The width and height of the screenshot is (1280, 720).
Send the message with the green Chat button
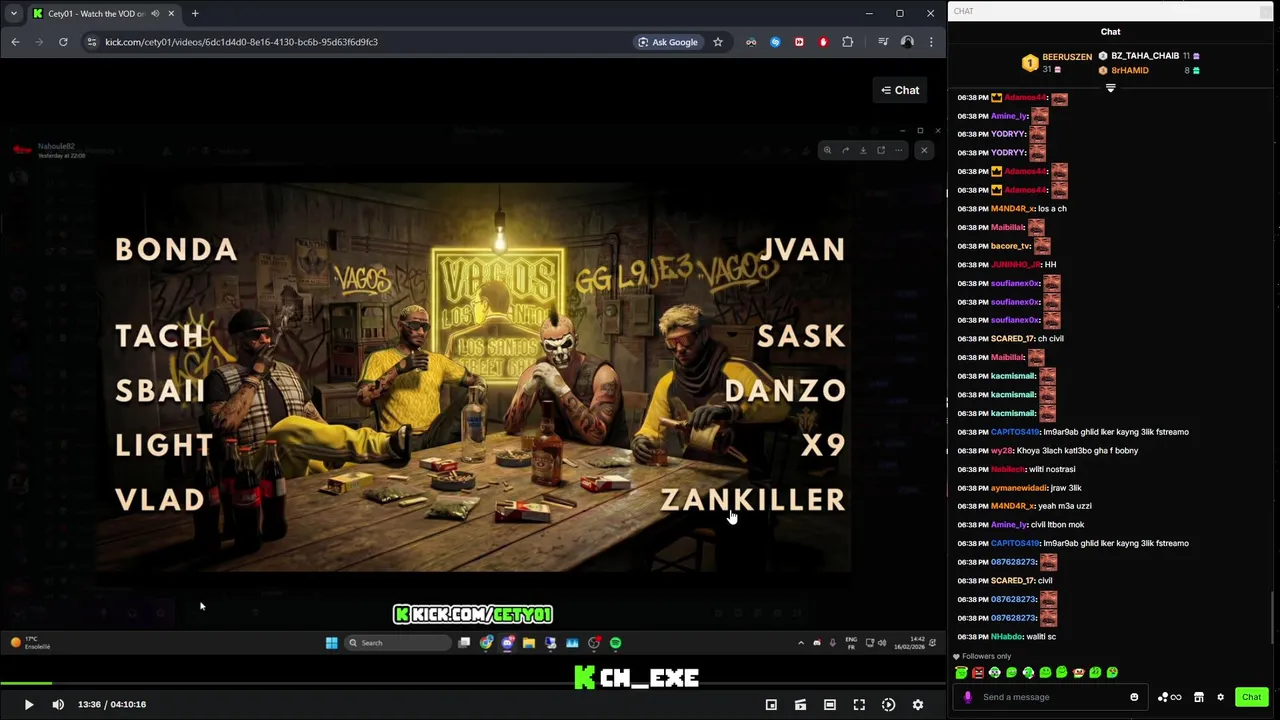tap(1251, 697)
